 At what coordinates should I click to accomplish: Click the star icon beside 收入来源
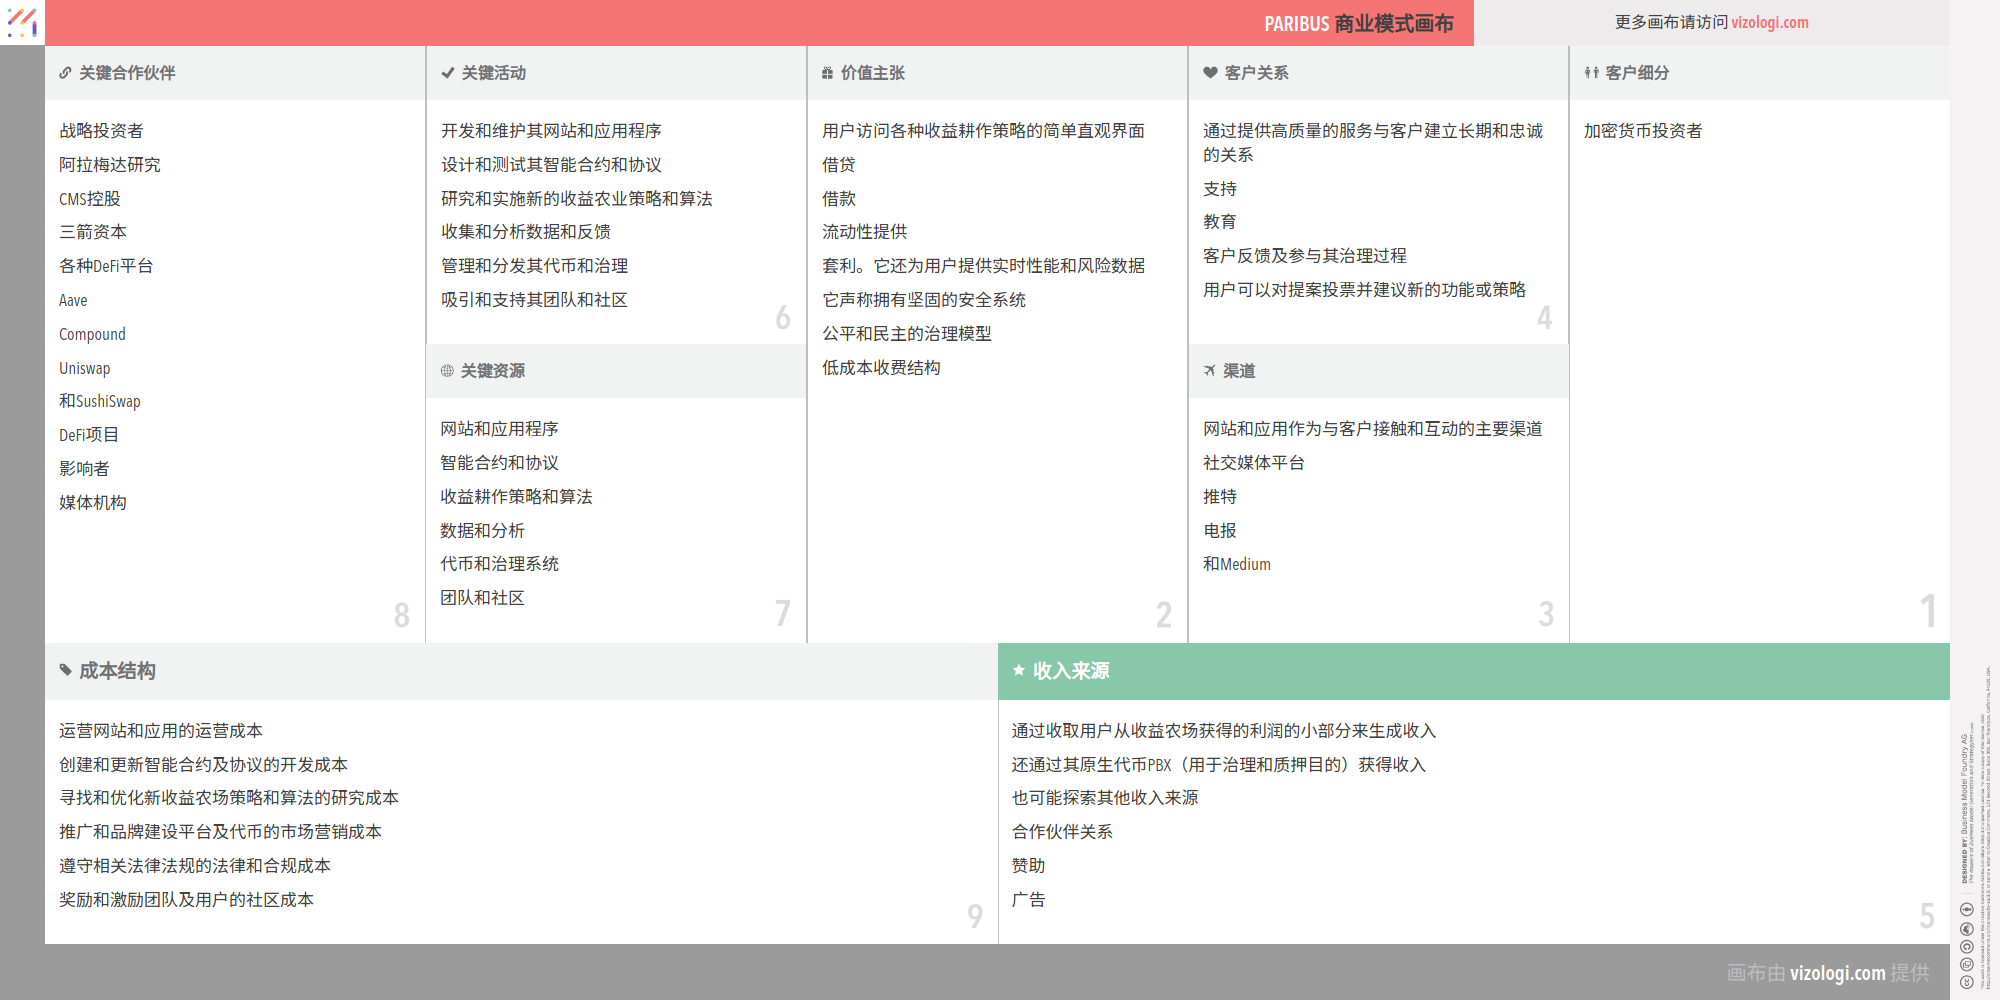point(1018,670)
